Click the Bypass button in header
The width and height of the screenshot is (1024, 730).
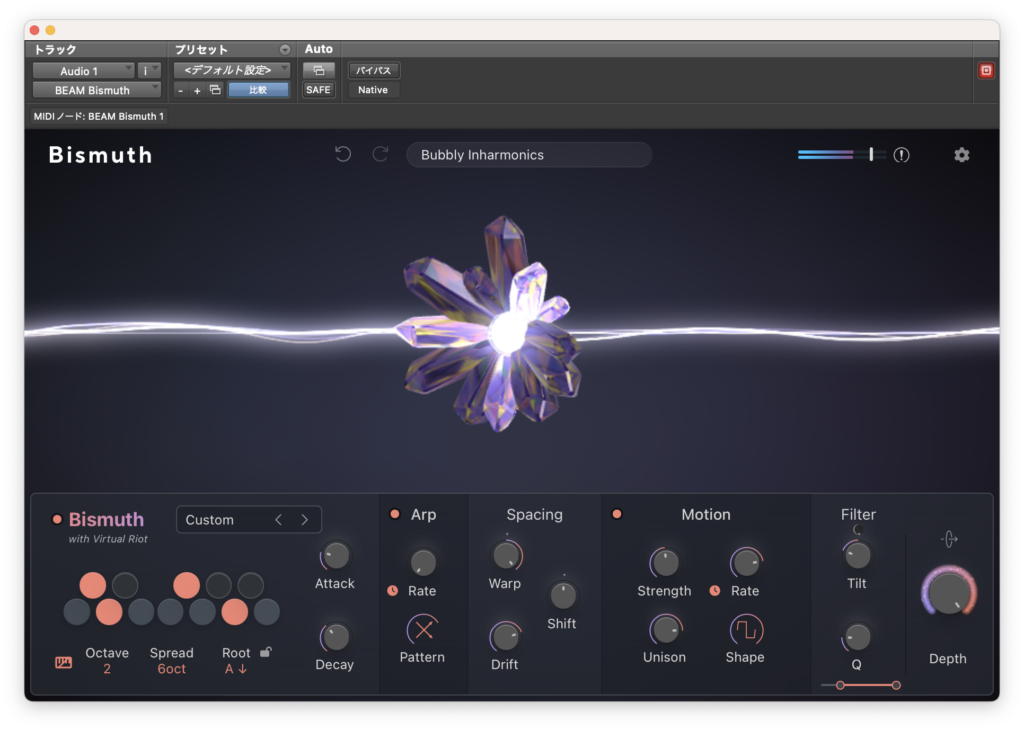[x=374, y=70]
